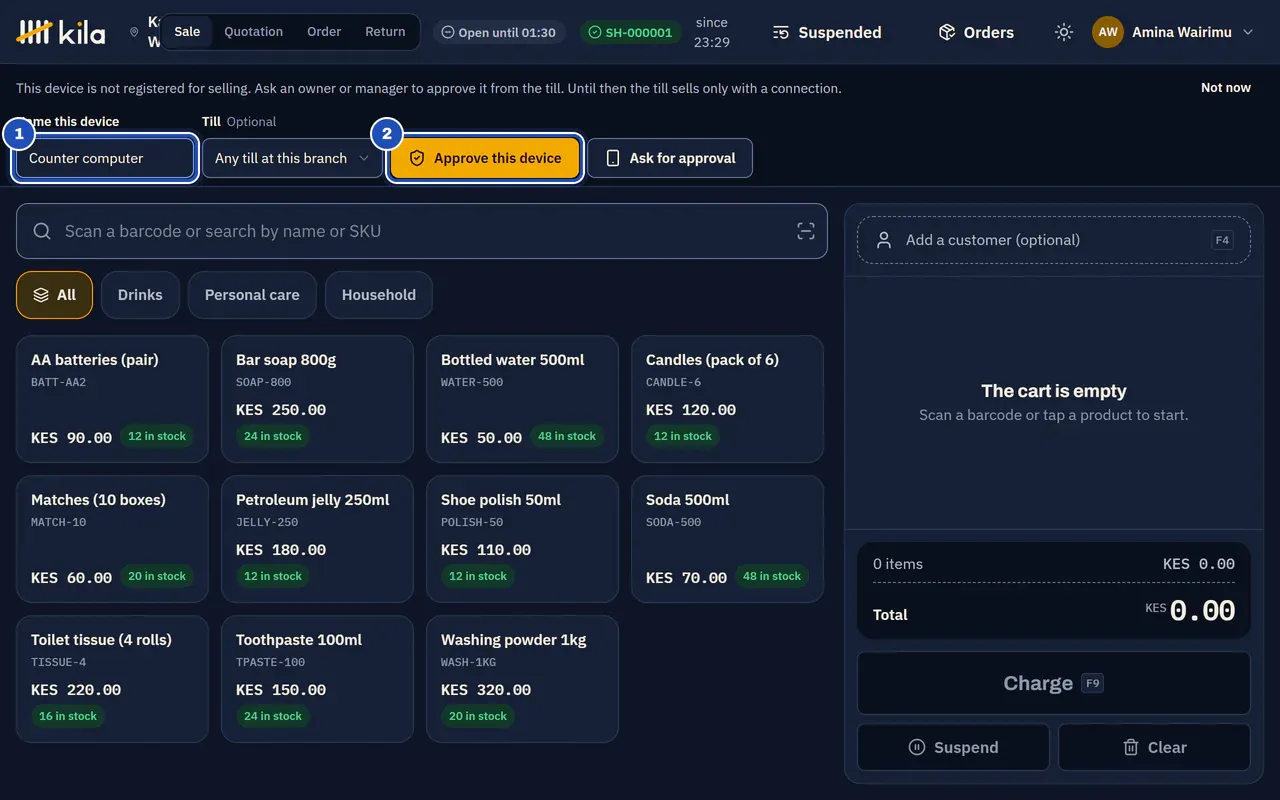Suspend the current sale
This screenshot has height=800, width=1280.
tap(953, 747)
